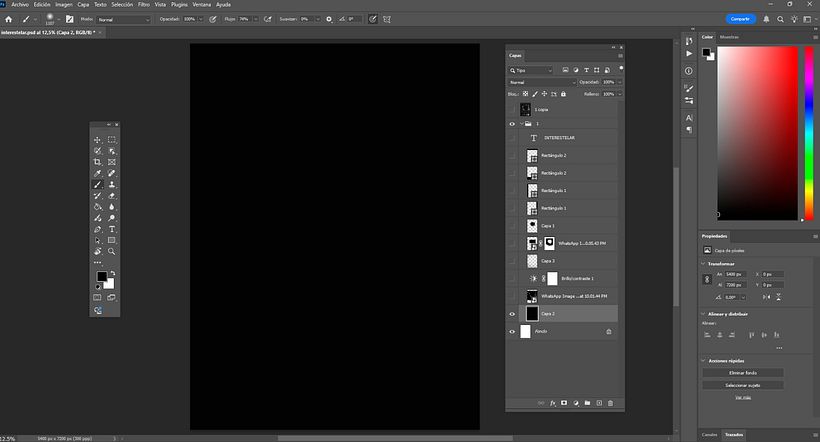This screenshot has height=442, width=820.
Task: Show the Capa 1 layer
Action: [512, 226]
